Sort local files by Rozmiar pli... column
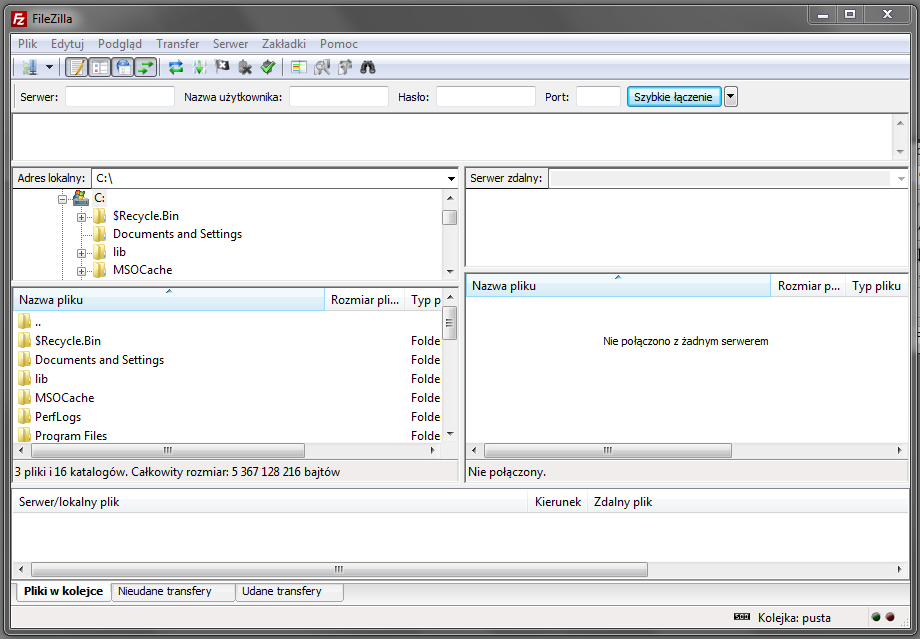920x639 pixels. point(365,300)
